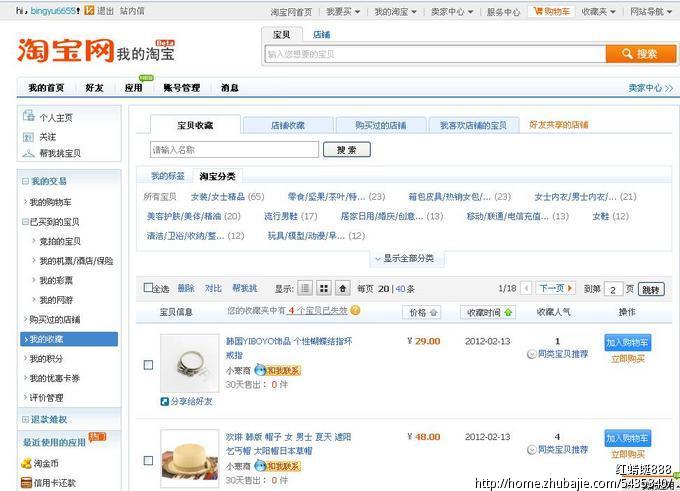Open the 我要买 dropdown menu
Screen dimensions: 680x491
(343, 11)
